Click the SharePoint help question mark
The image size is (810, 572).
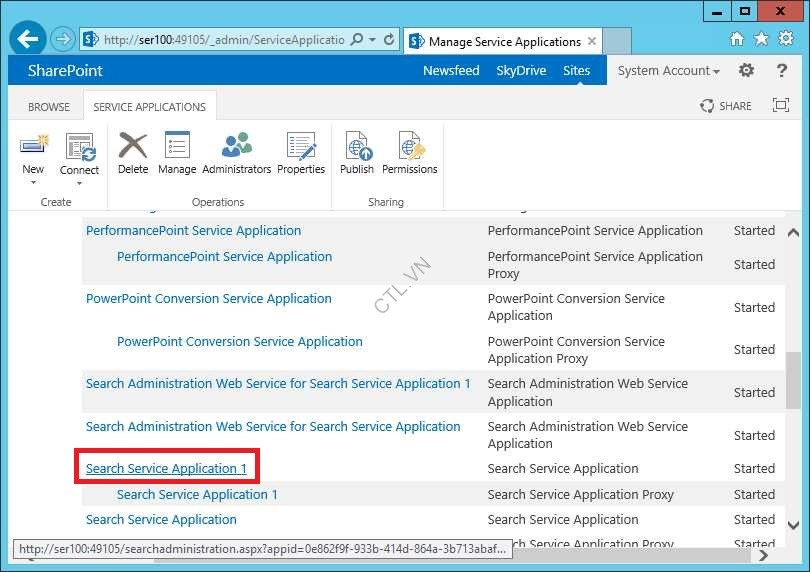pos(780,71)
